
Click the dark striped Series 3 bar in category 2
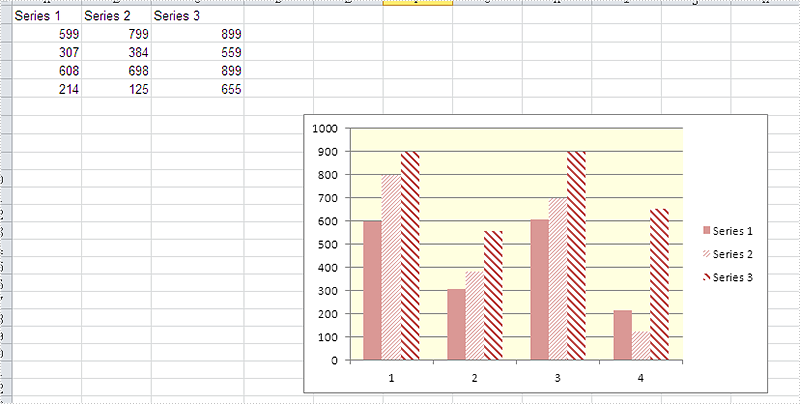click(x=493, y=295)
